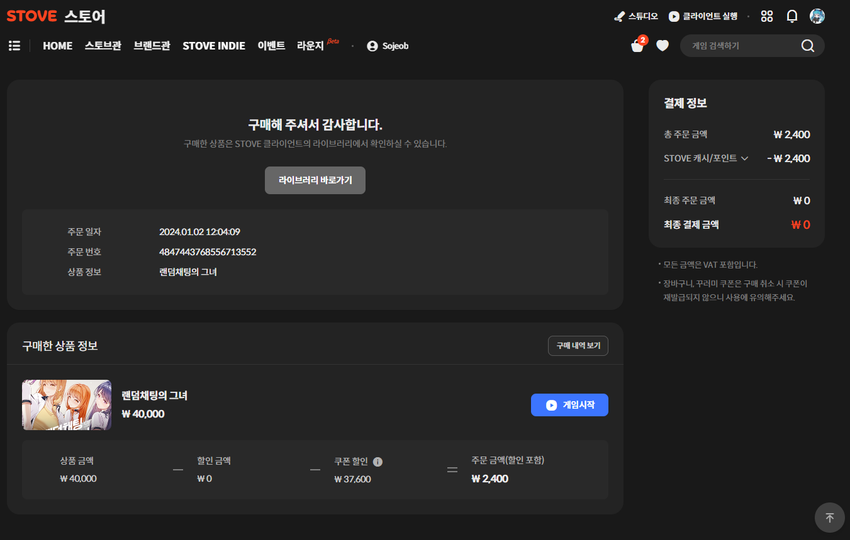Open the apps grid icon
Viewport: 850px width, 540px height.
[x=767, y=16]
